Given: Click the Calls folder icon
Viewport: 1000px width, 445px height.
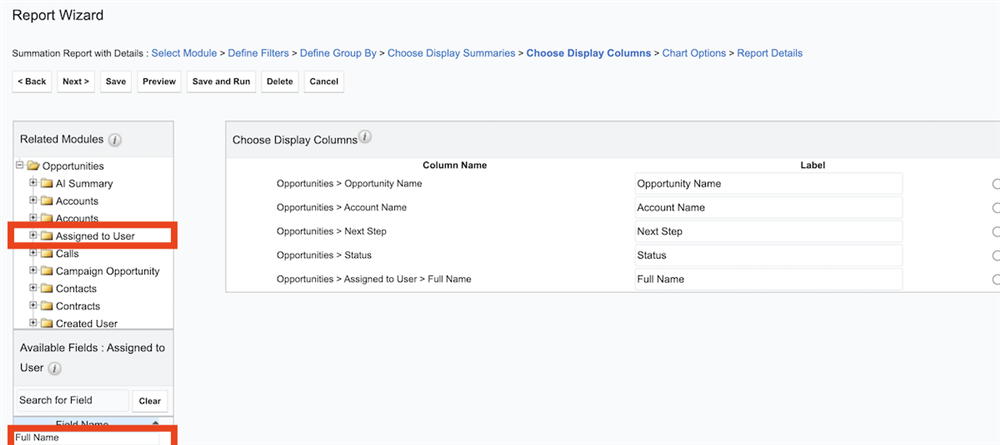Looking at the screenshot, I should pos(46,254).
